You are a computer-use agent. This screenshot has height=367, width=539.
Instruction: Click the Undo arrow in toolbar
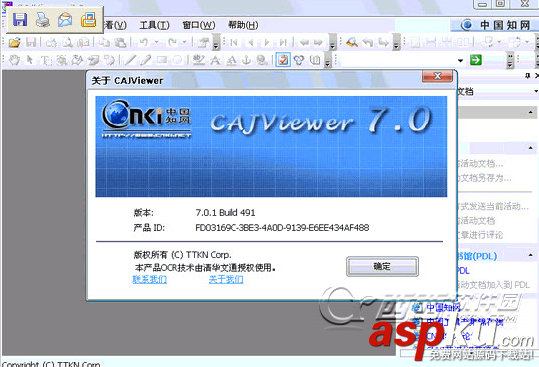(x=144, y=42)
